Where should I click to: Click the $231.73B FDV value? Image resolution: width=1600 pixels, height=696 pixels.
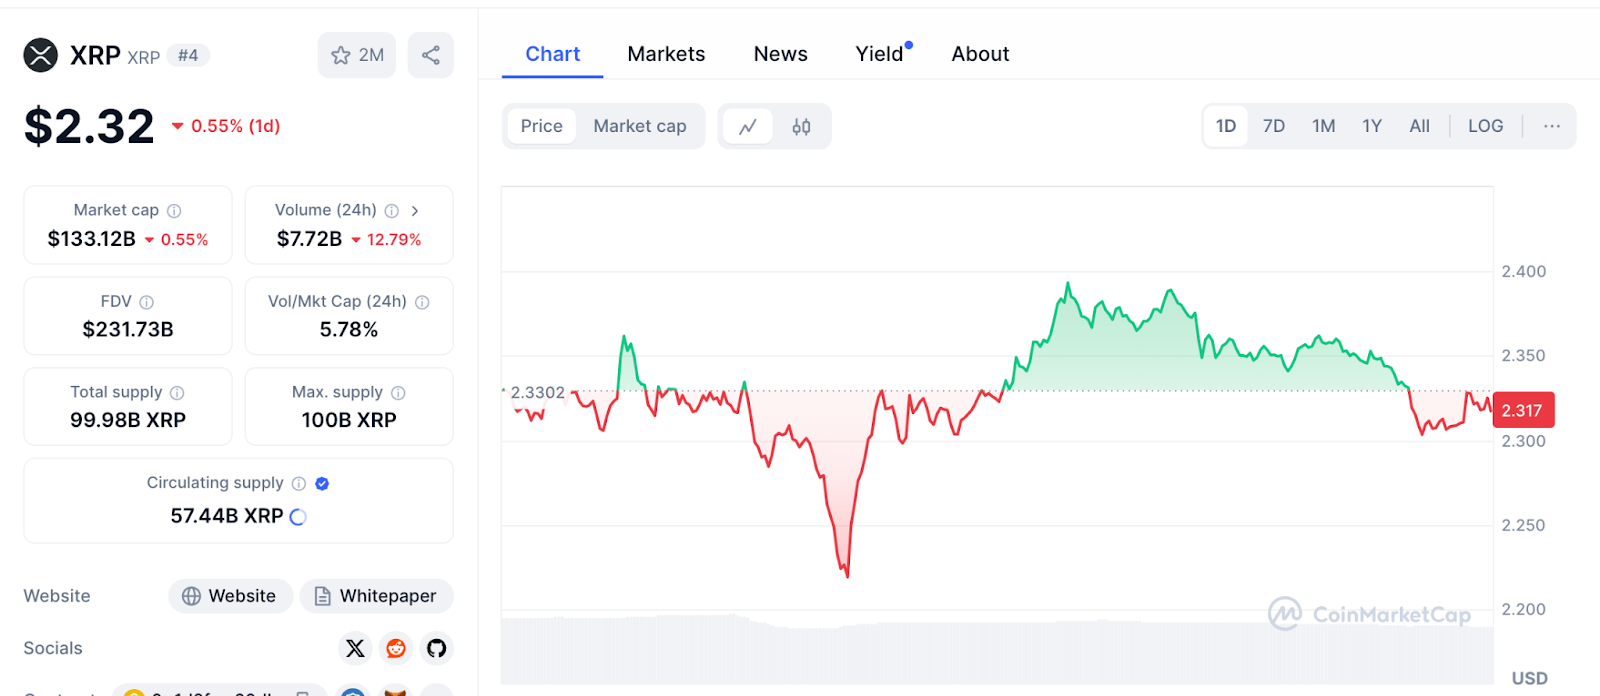point(128,330)
